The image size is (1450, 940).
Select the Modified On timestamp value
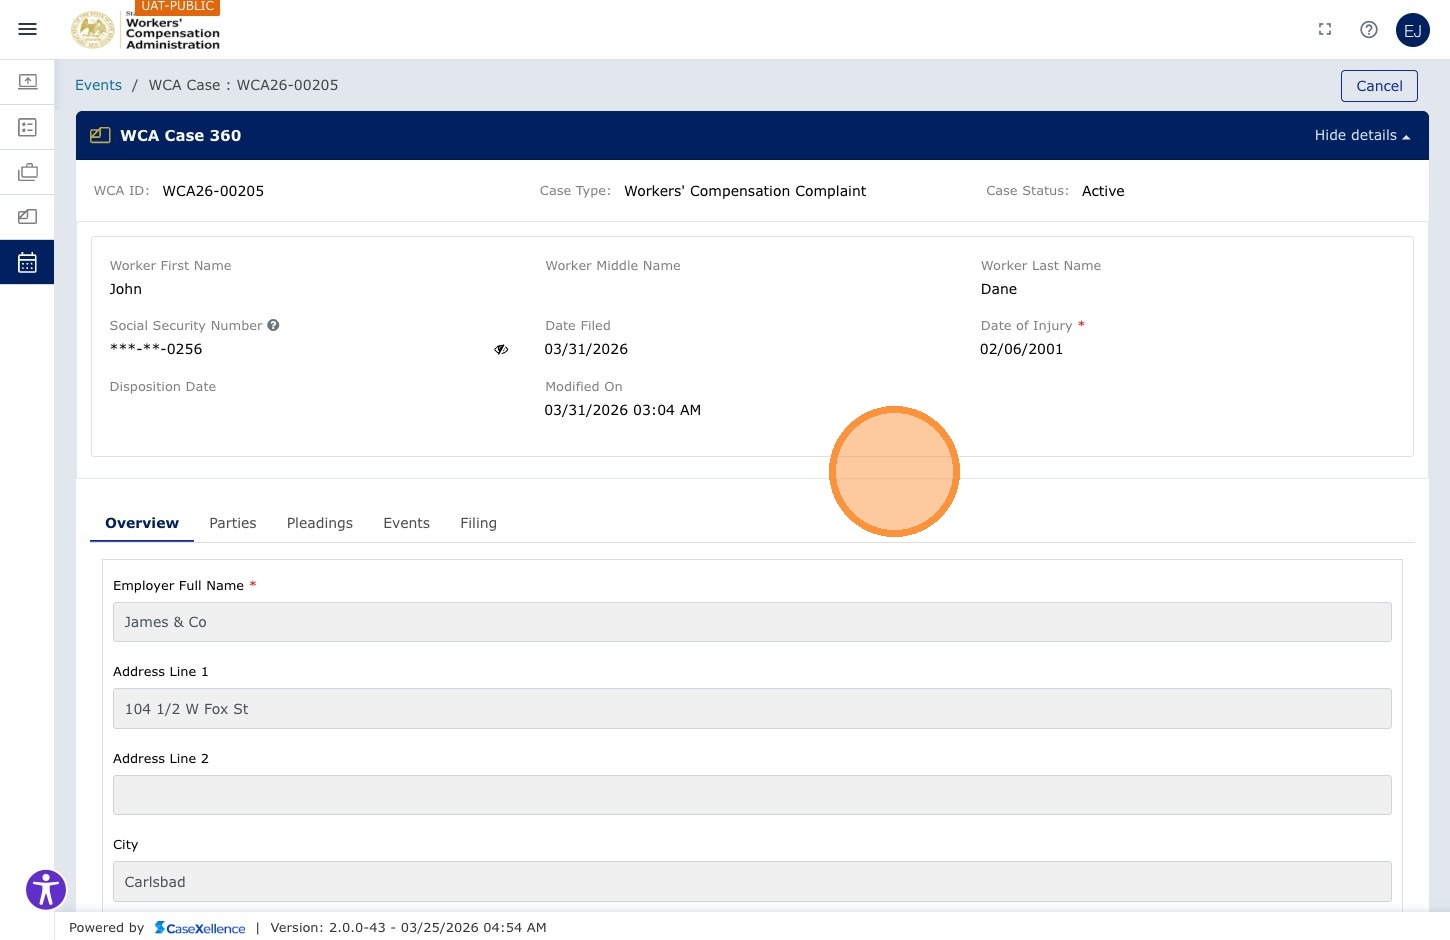(622, 410)
